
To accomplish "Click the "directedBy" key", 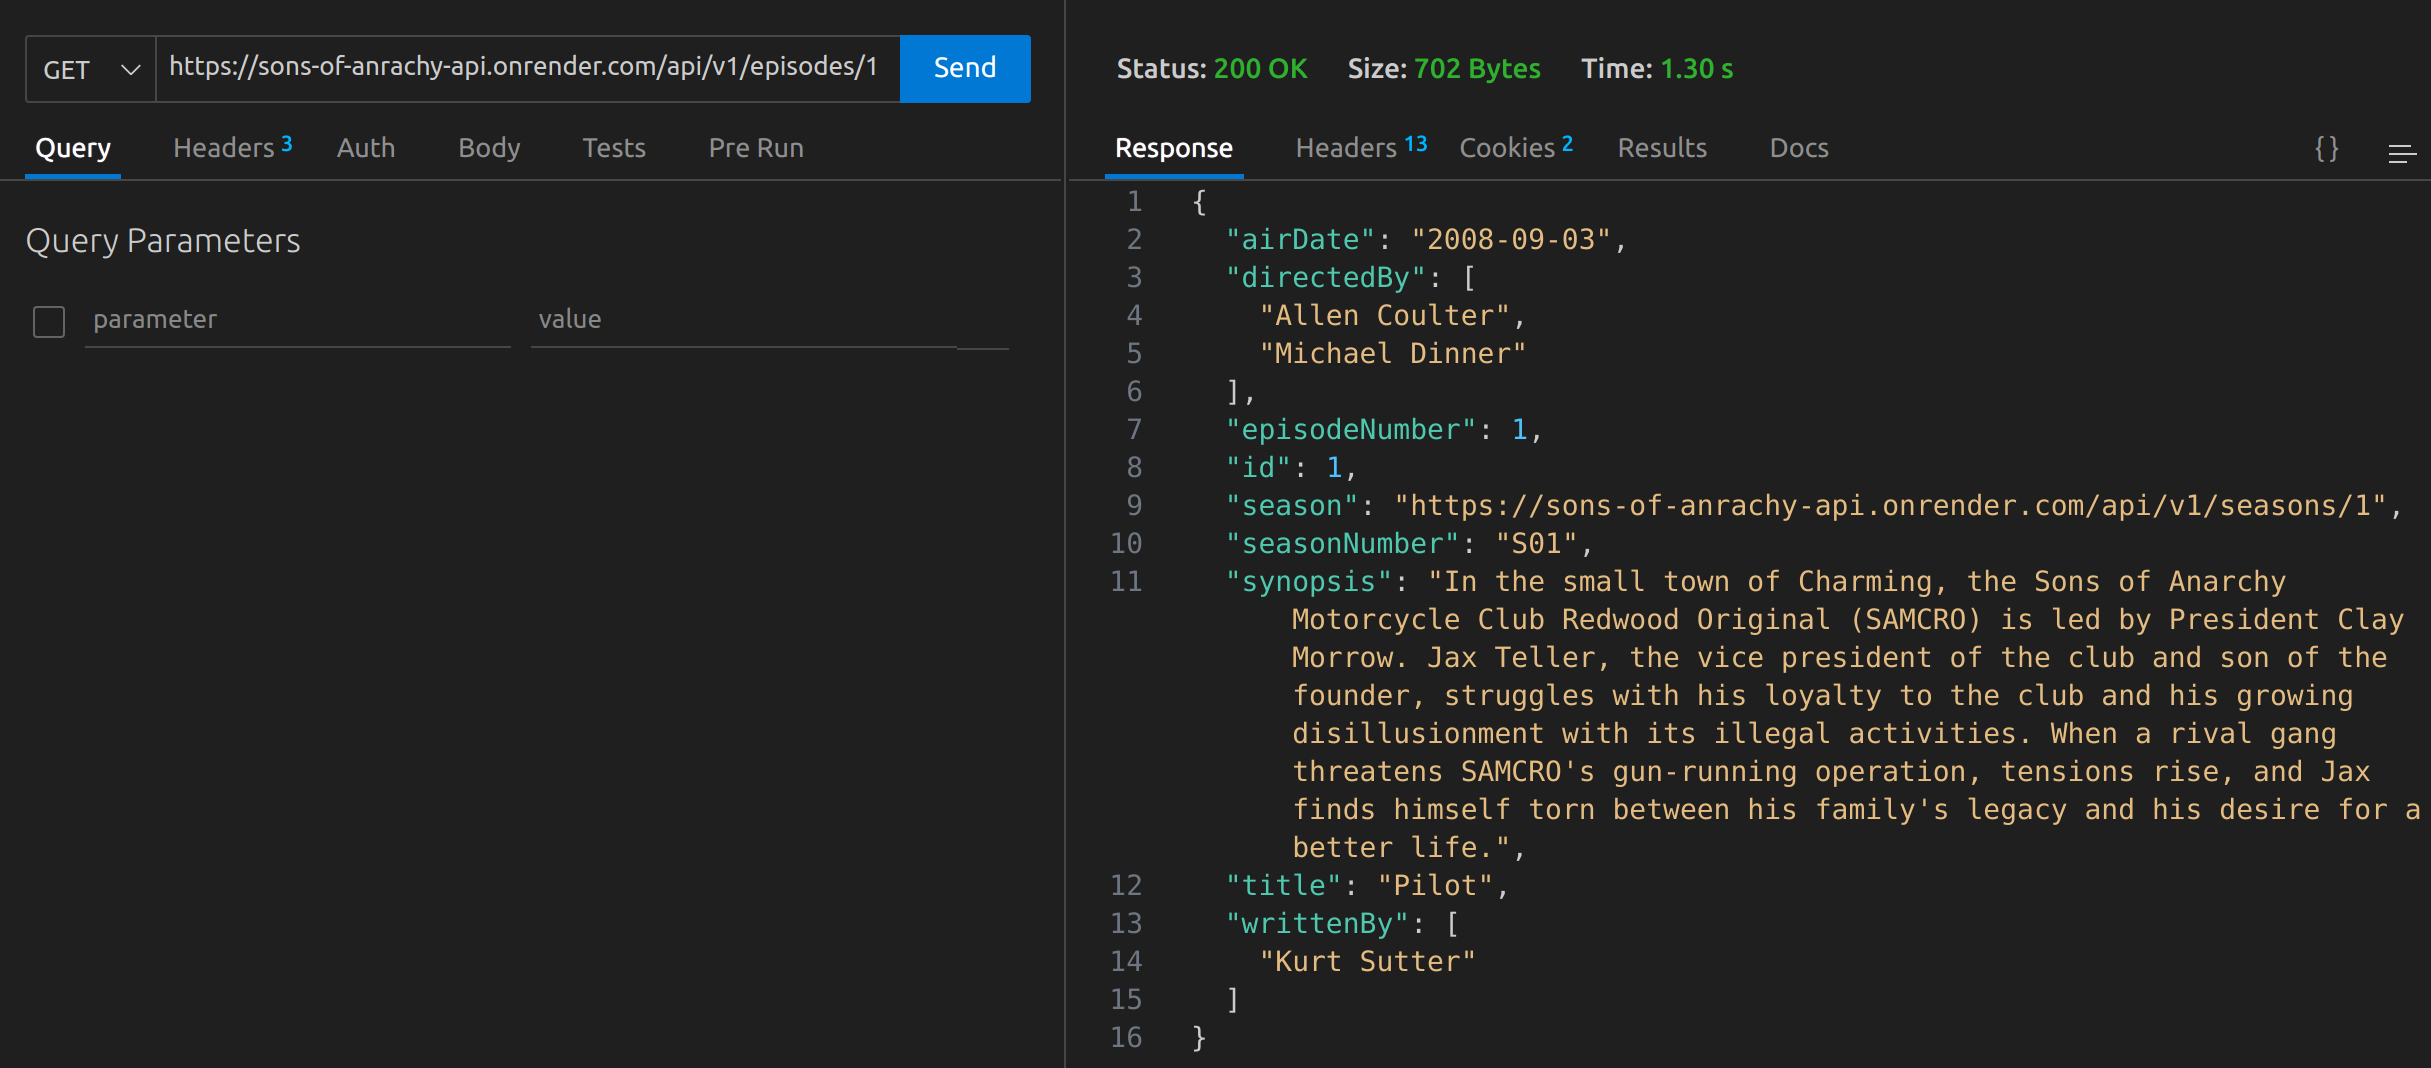I will [1326, 278].
